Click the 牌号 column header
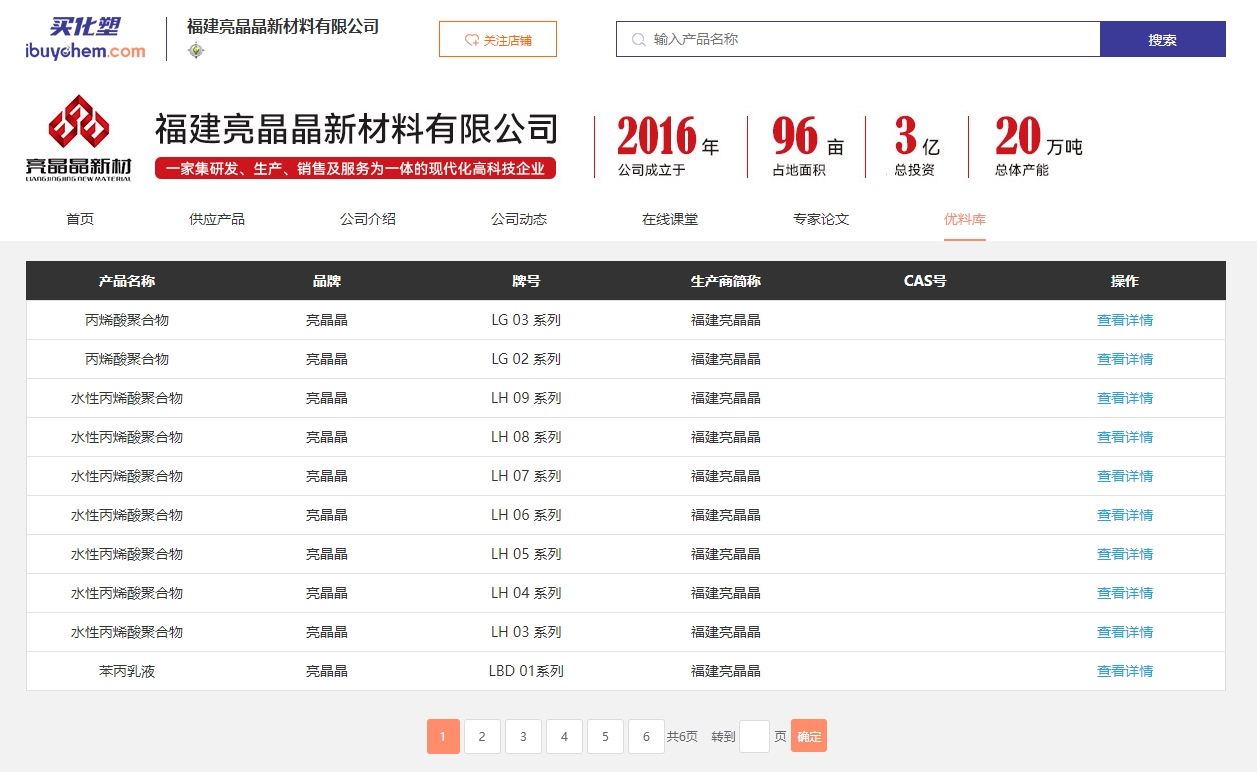This screenshot has width=1257, height=772. (x=526, y=281)
